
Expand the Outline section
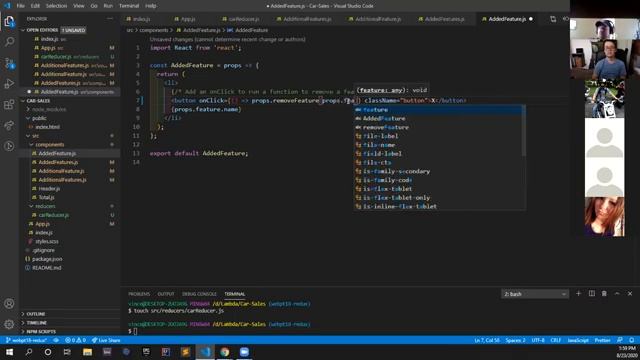(x=36, y=314)
